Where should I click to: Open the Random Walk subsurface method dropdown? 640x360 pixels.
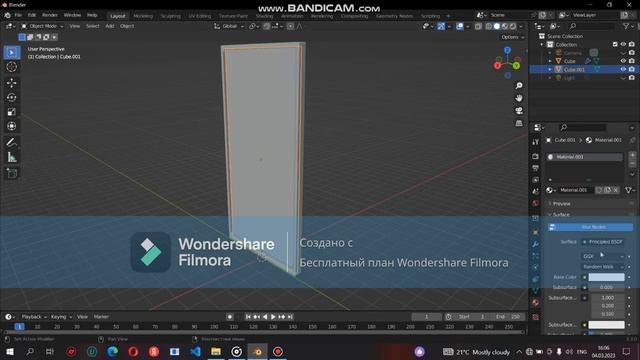(603, 267)
